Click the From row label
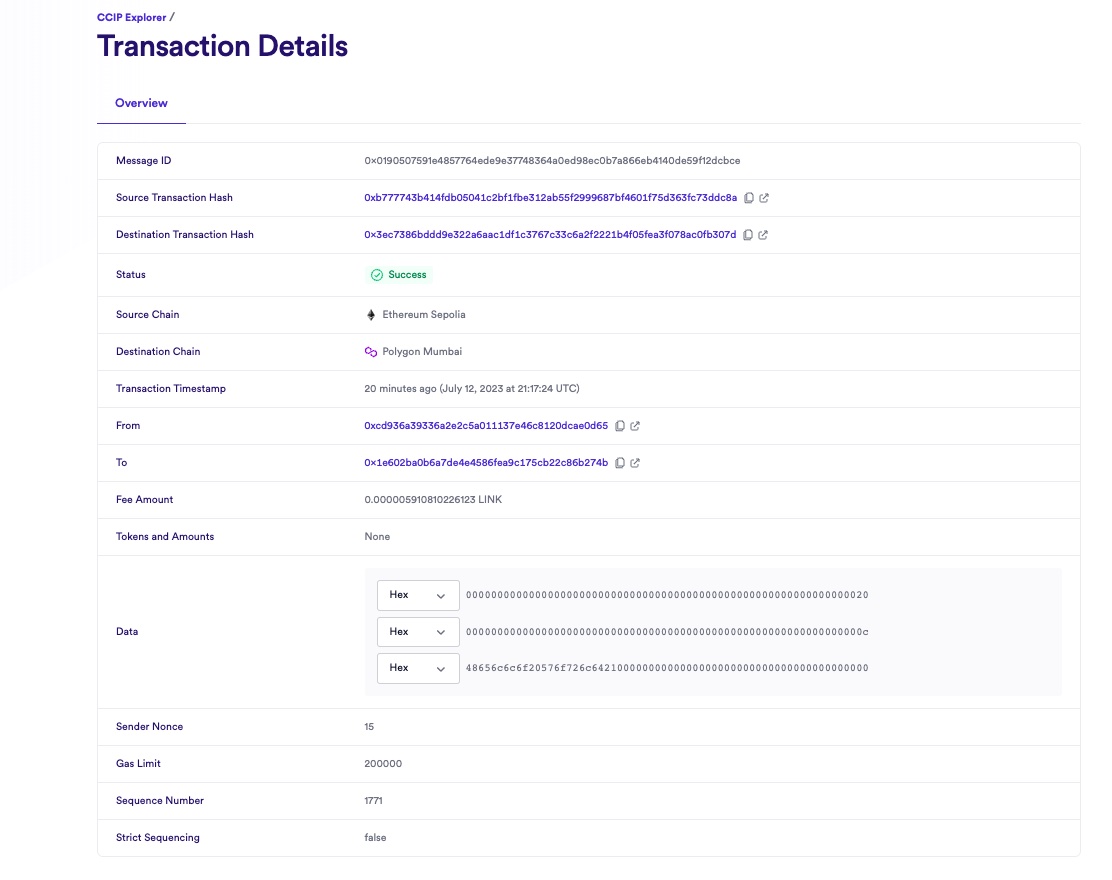Image resolution: width=1112 pixels, height=880 pixels. pos(128,426)
